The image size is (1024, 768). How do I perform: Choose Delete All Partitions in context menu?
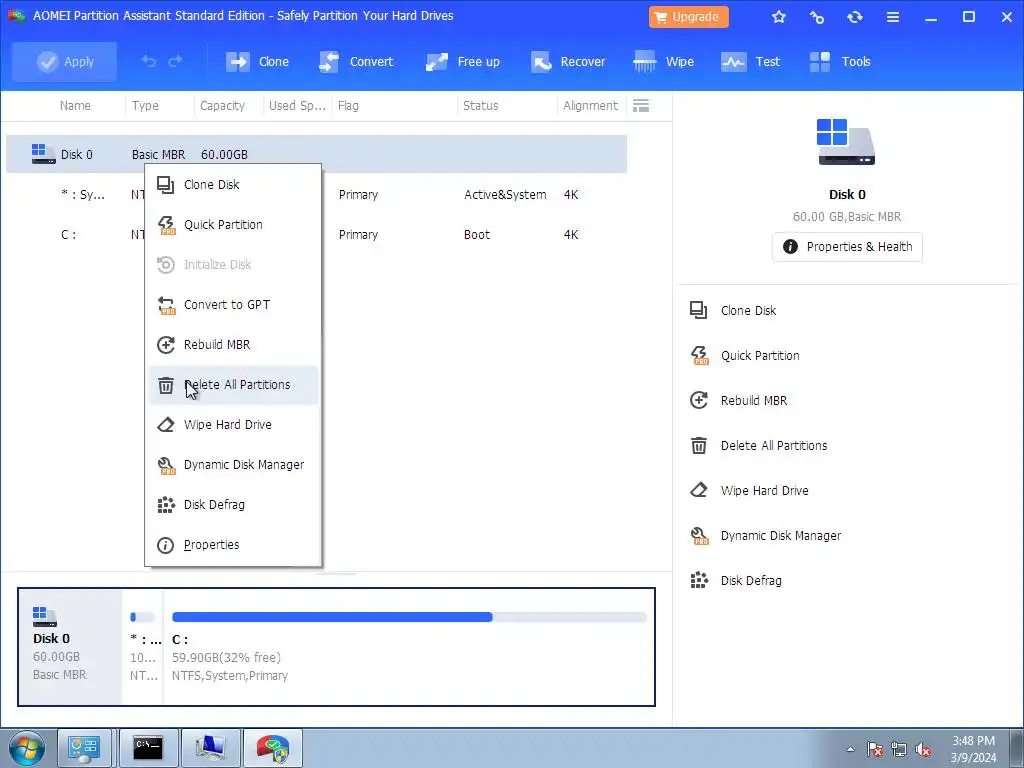click(233, 385)
